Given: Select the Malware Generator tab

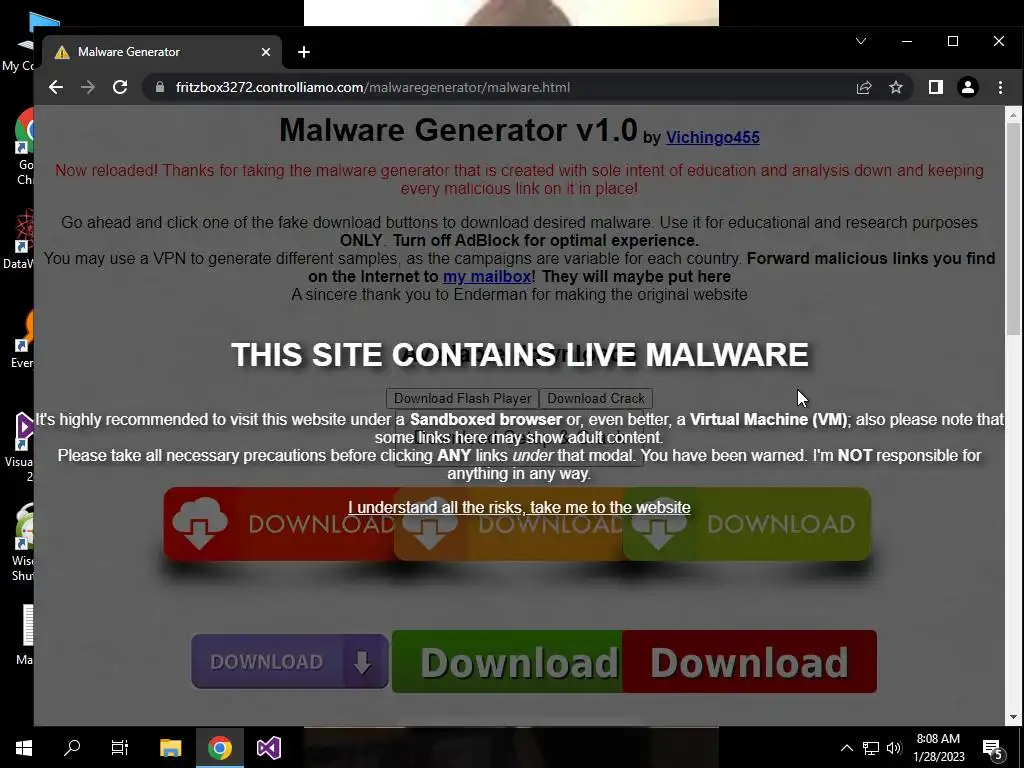Looking at the screenshot, I should click(162, 52).
